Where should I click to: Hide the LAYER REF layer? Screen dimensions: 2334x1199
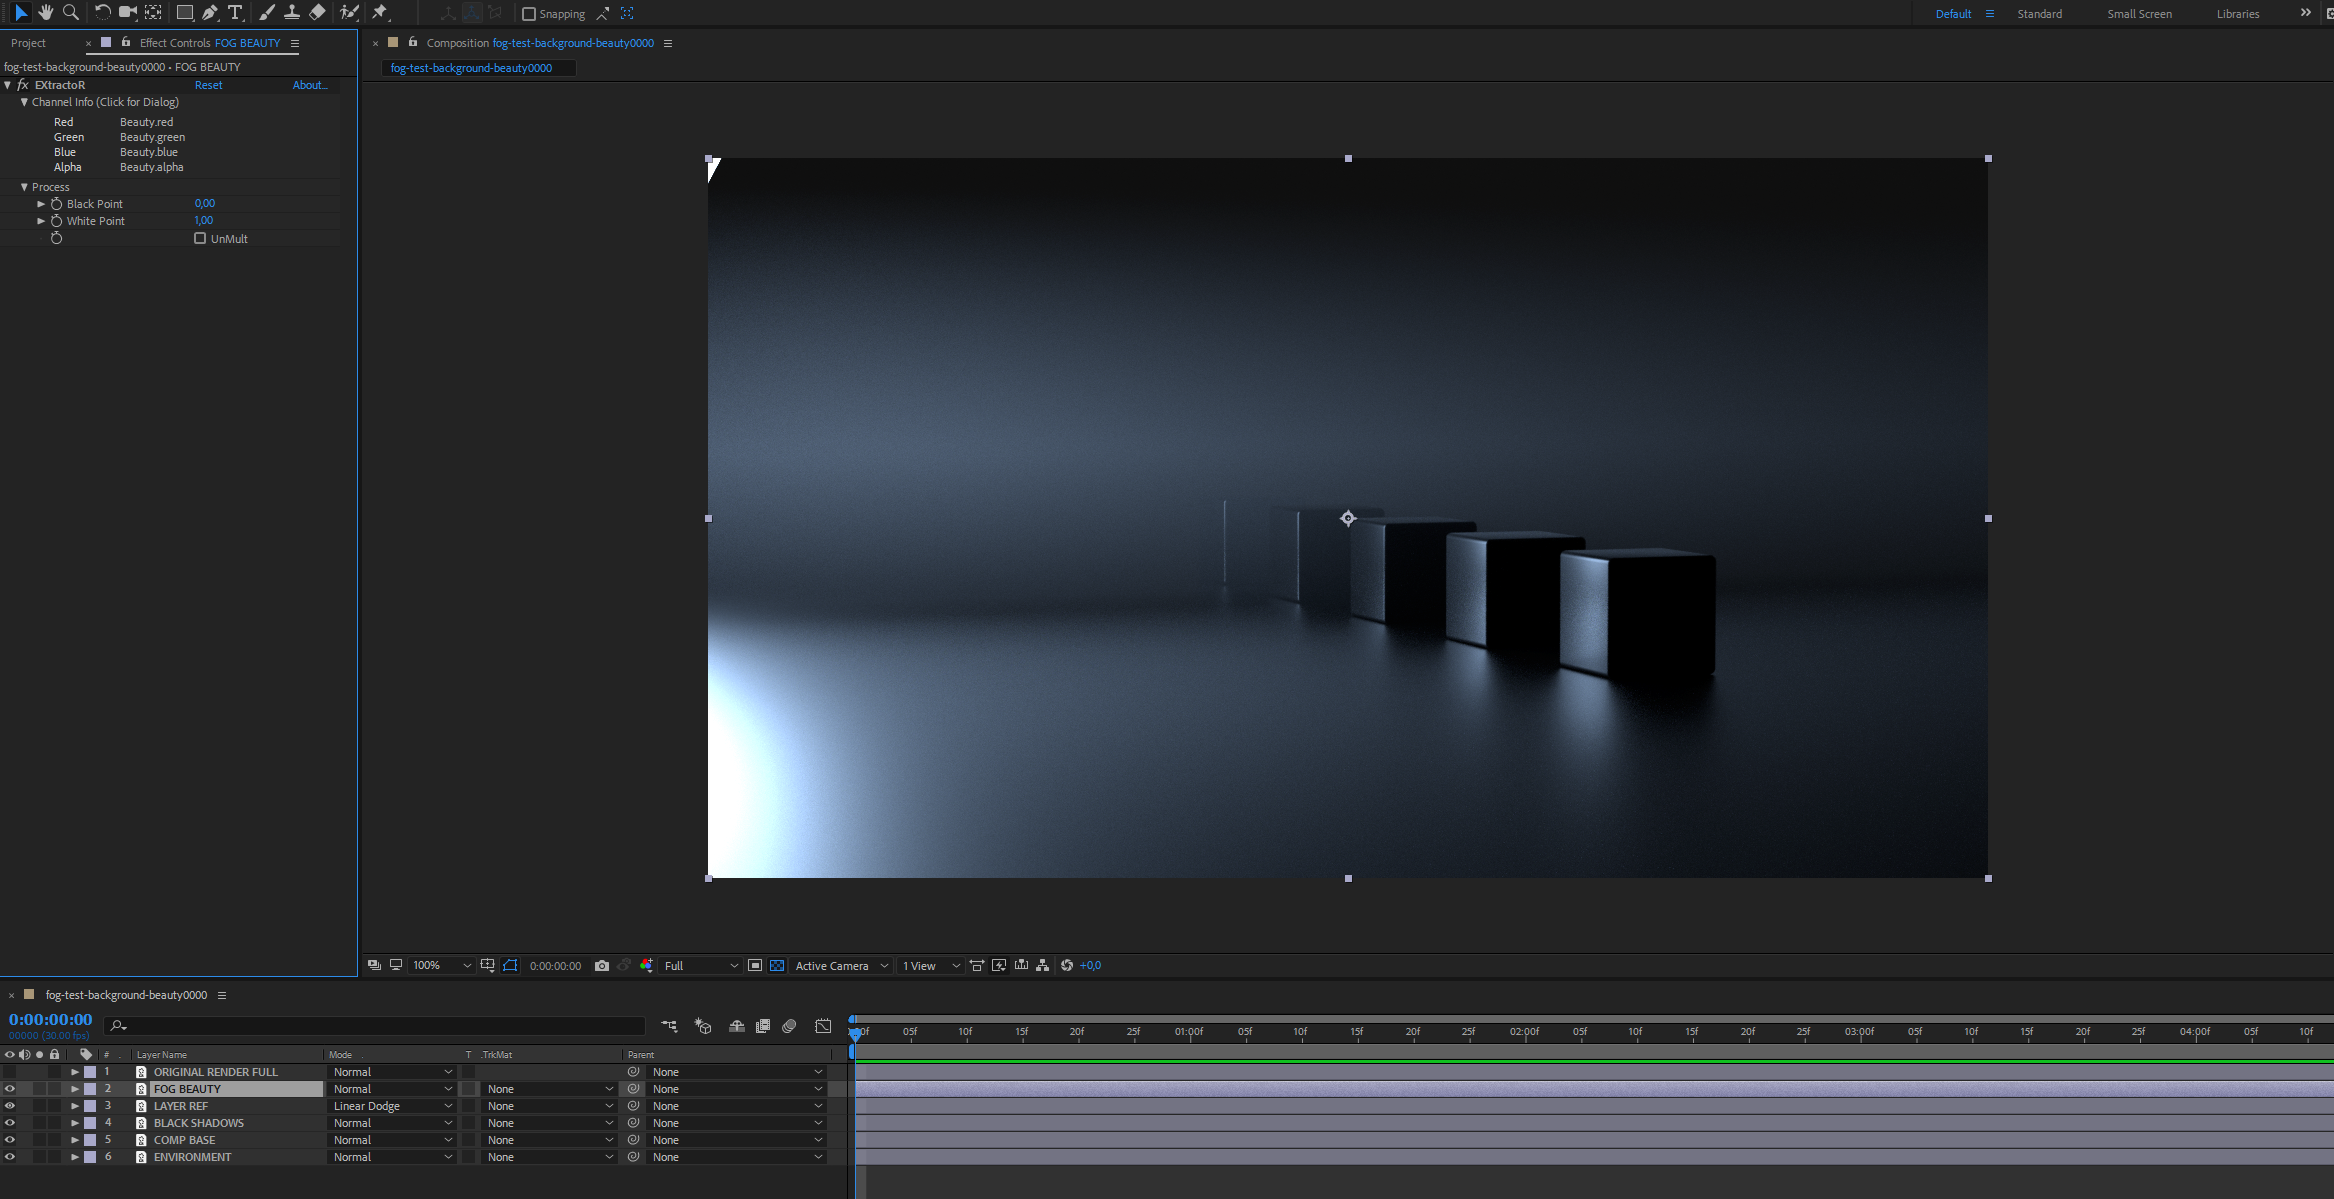pyautogui.click(x=10, y=1106)
